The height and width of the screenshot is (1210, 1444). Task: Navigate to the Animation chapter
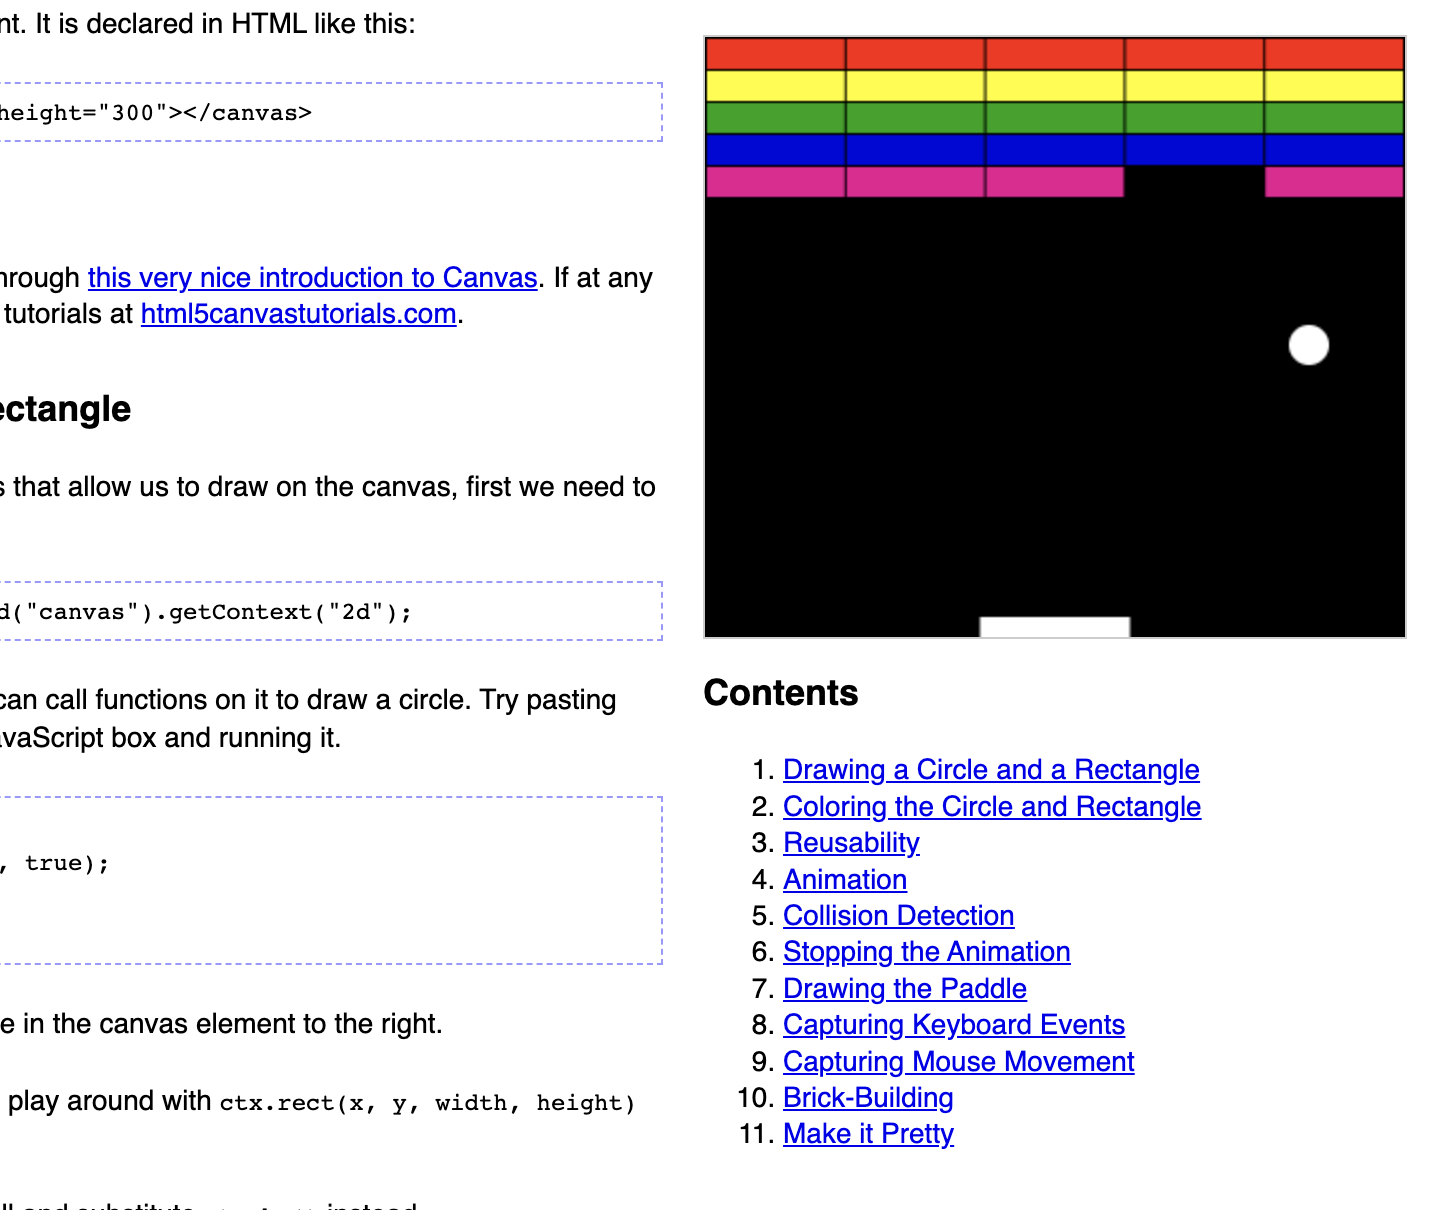tap(844, 880)
